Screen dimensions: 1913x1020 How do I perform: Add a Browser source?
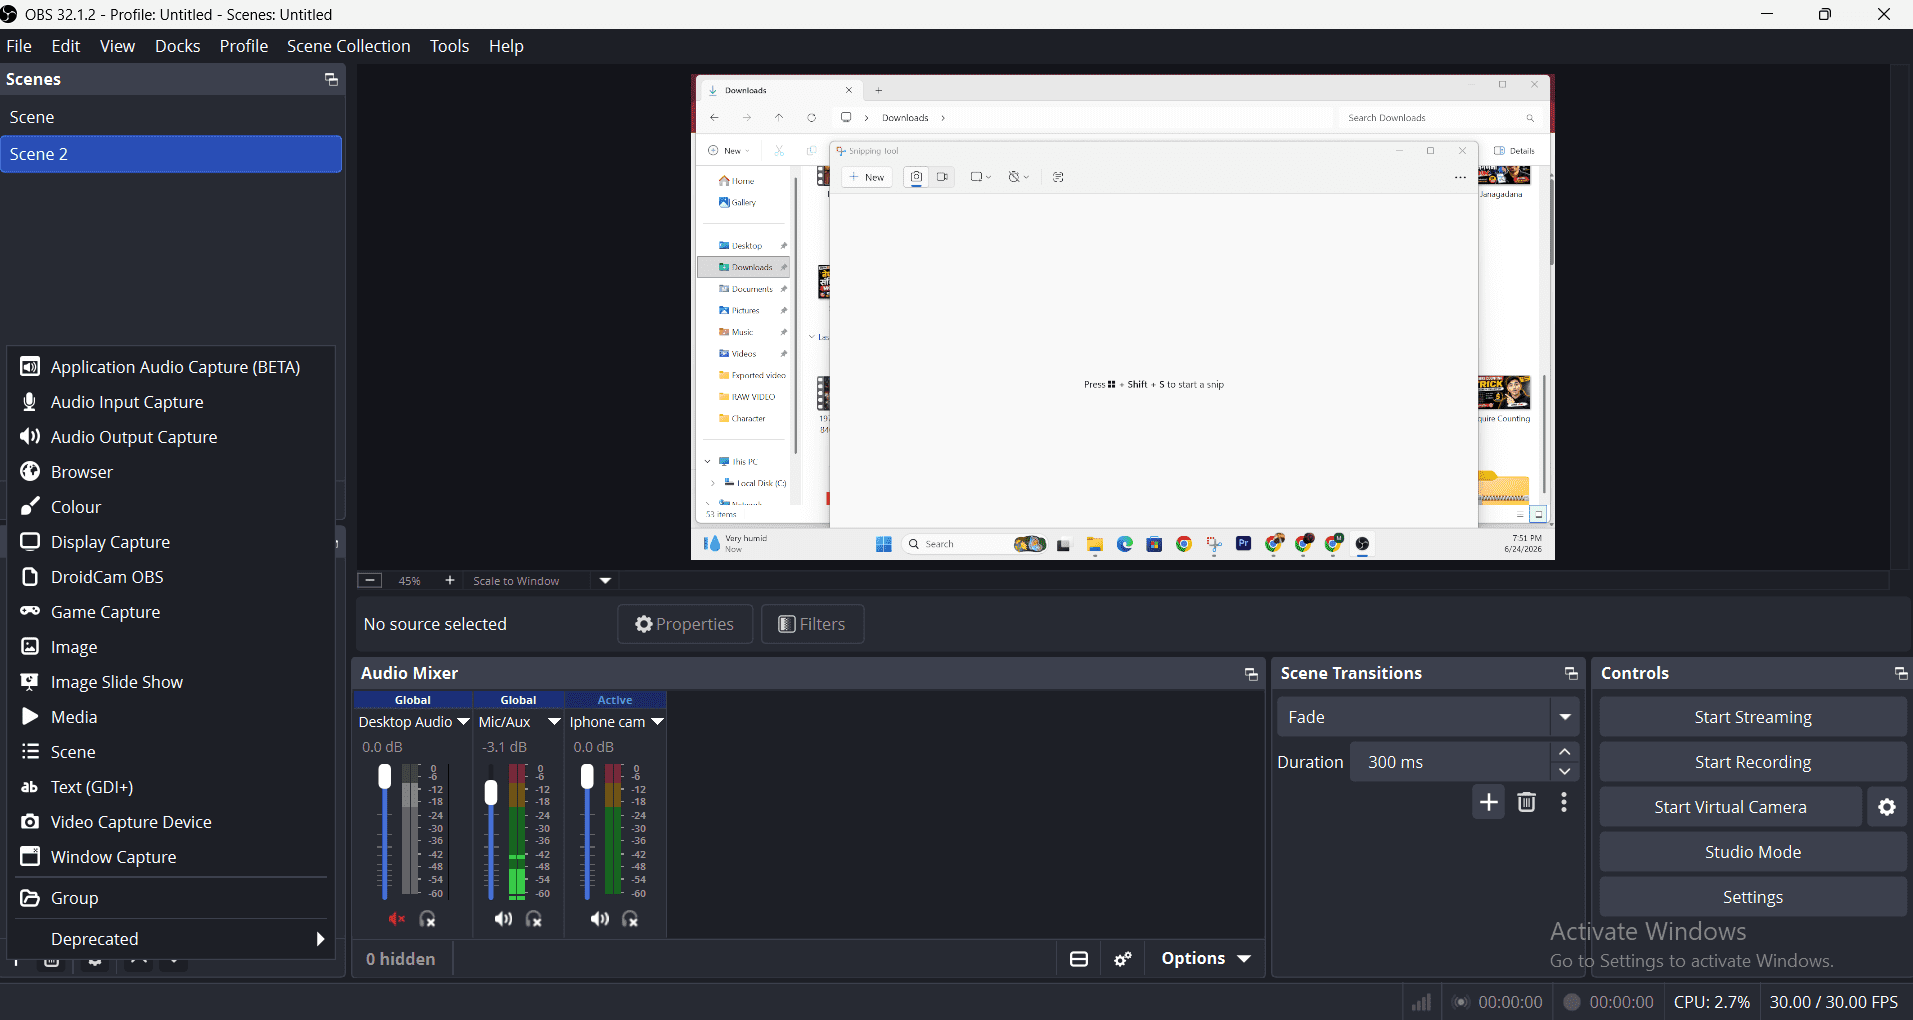[x=171, y=472]
